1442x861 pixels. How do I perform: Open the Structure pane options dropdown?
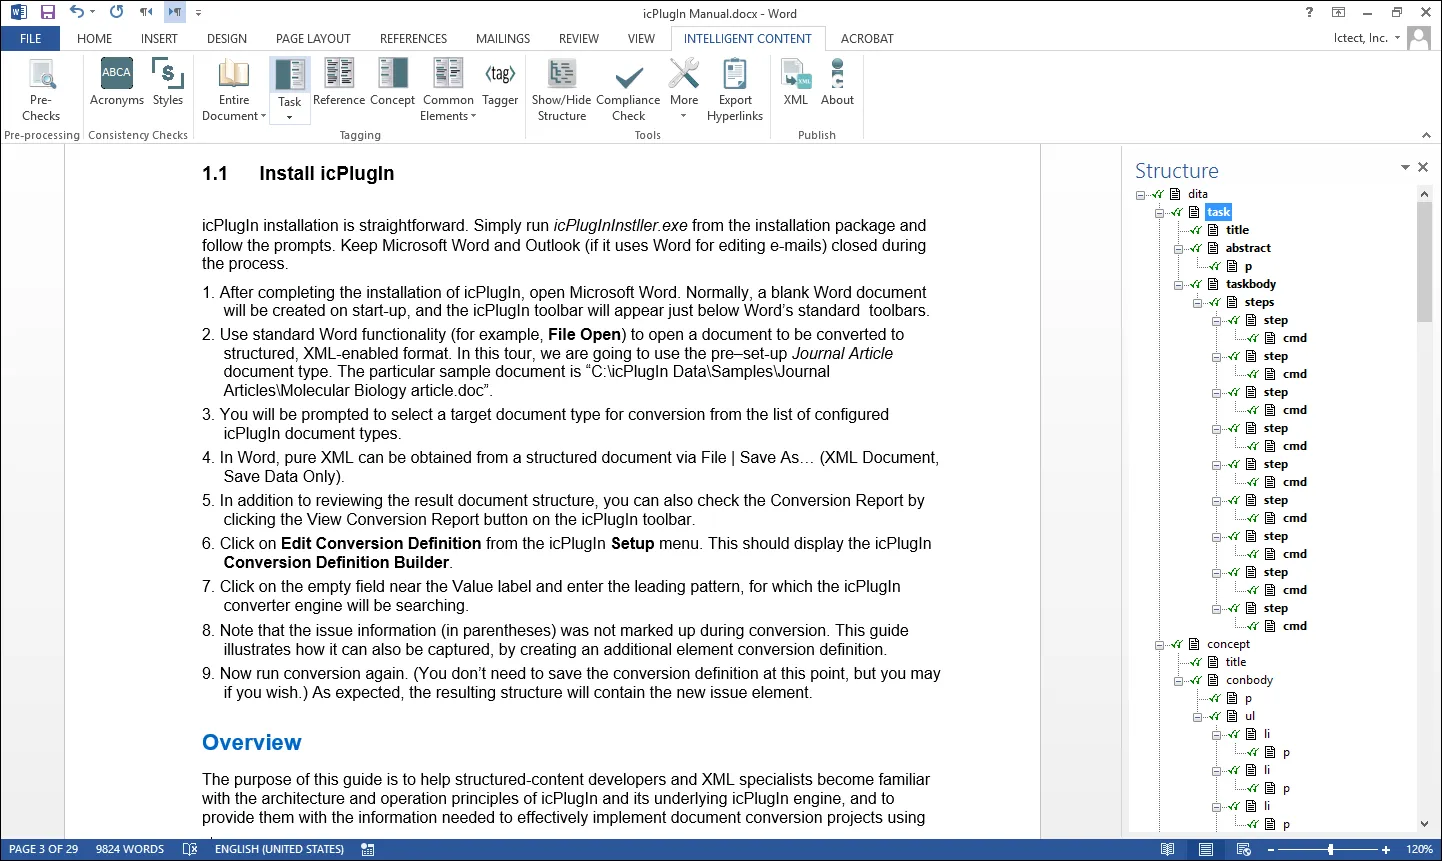[1405, 167]
